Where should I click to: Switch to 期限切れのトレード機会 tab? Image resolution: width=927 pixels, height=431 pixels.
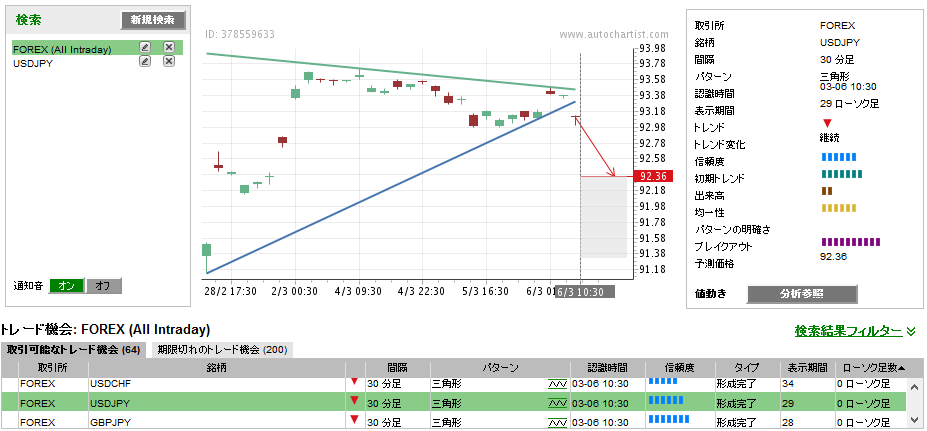point(220,350)
